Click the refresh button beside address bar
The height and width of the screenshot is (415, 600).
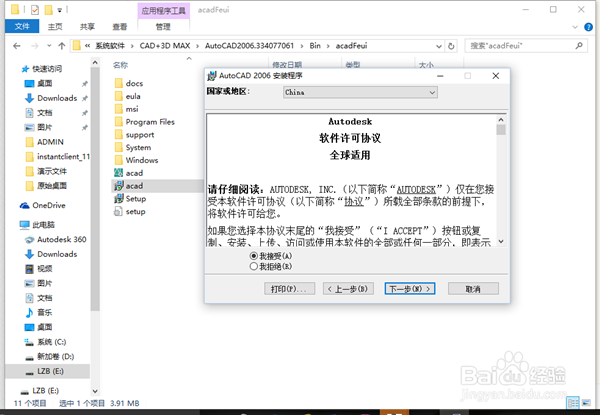(451, 46)
